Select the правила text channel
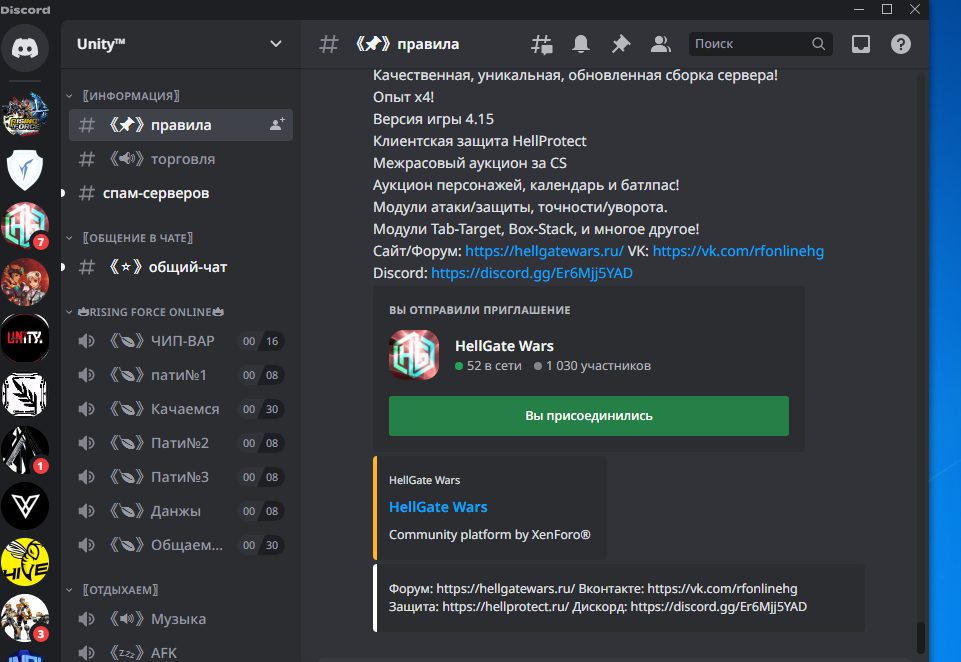 pyautogui.click(x=181, y=125)
